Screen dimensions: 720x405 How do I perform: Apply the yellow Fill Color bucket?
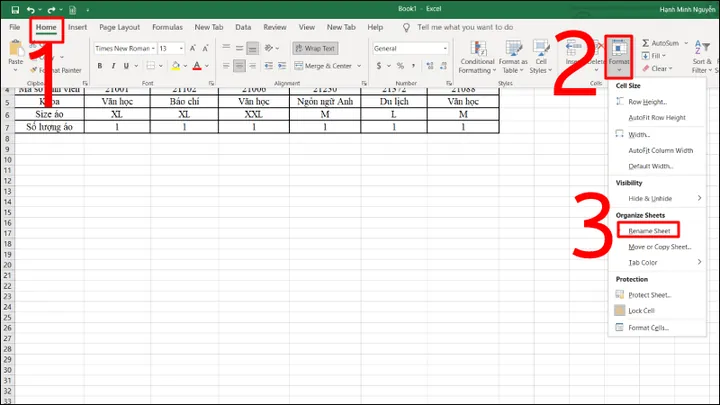coord(175,66)
